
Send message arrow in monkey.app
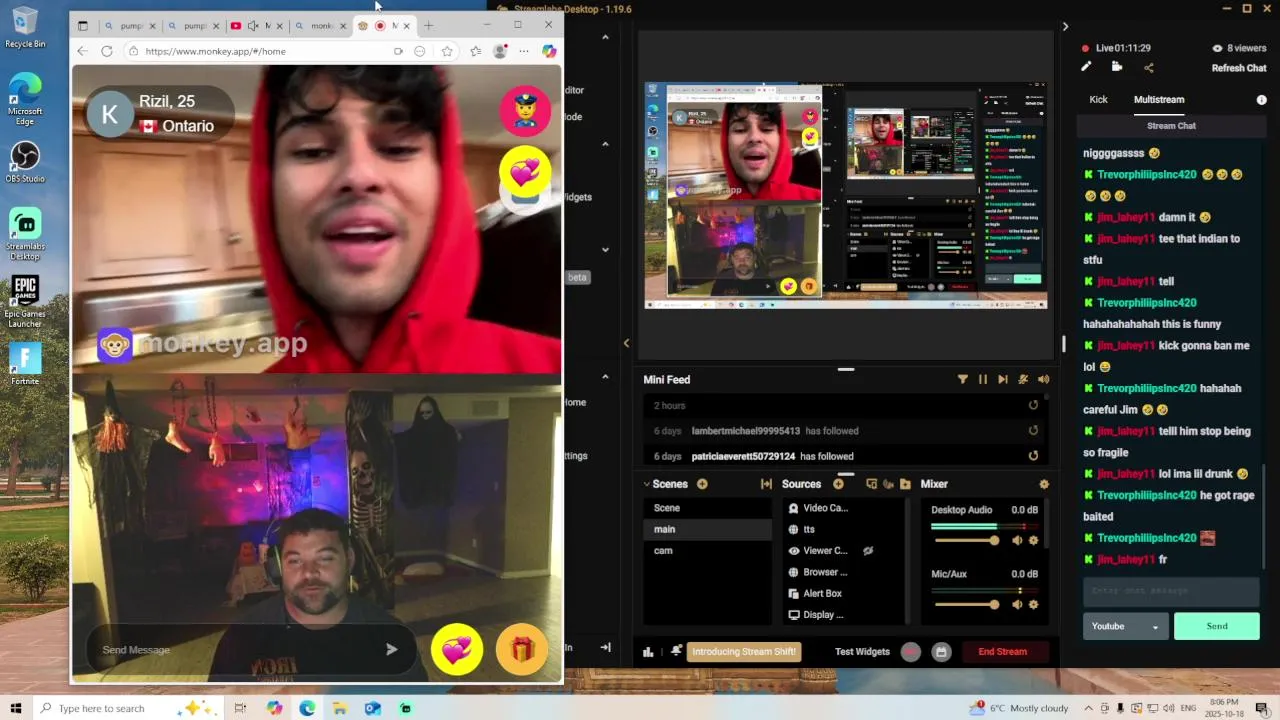pos(392,650)
